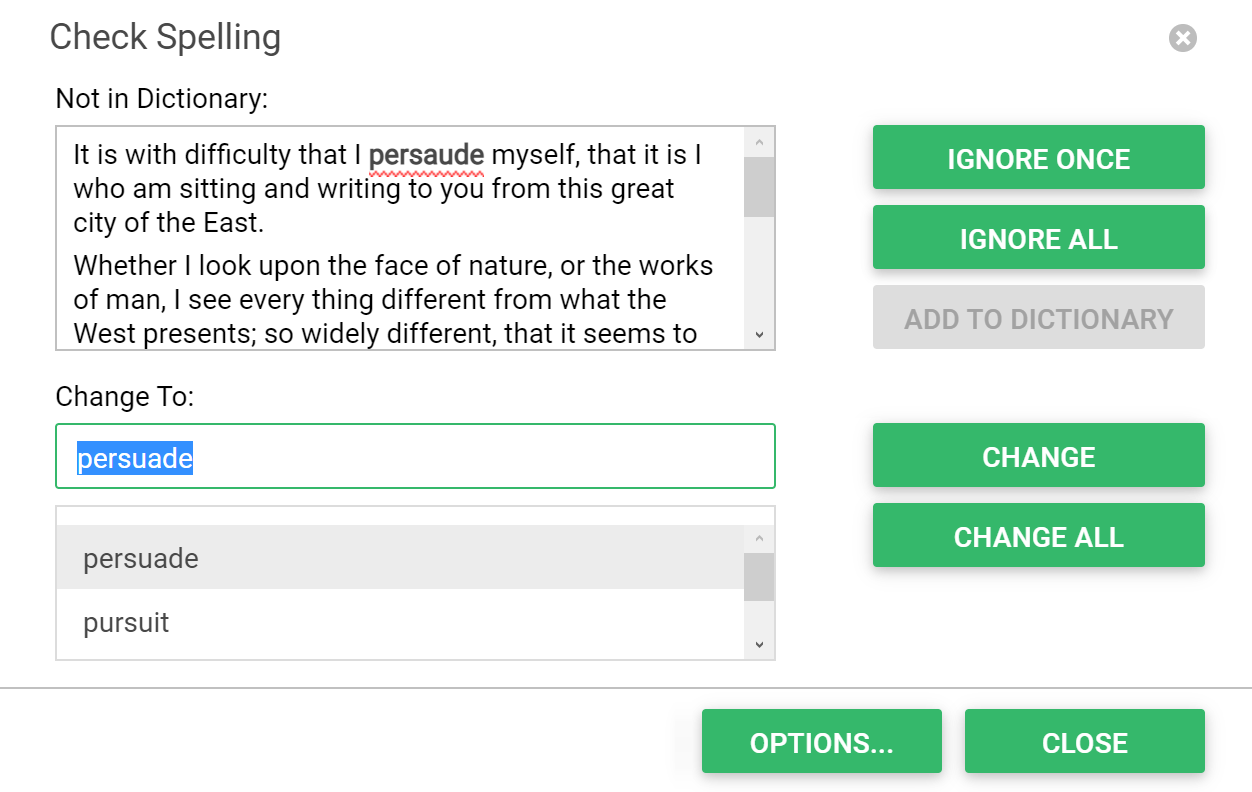Replace every occurrence with Change All
The image size is (1252, 792).
pyautogui.click(x=1038, y=536)
